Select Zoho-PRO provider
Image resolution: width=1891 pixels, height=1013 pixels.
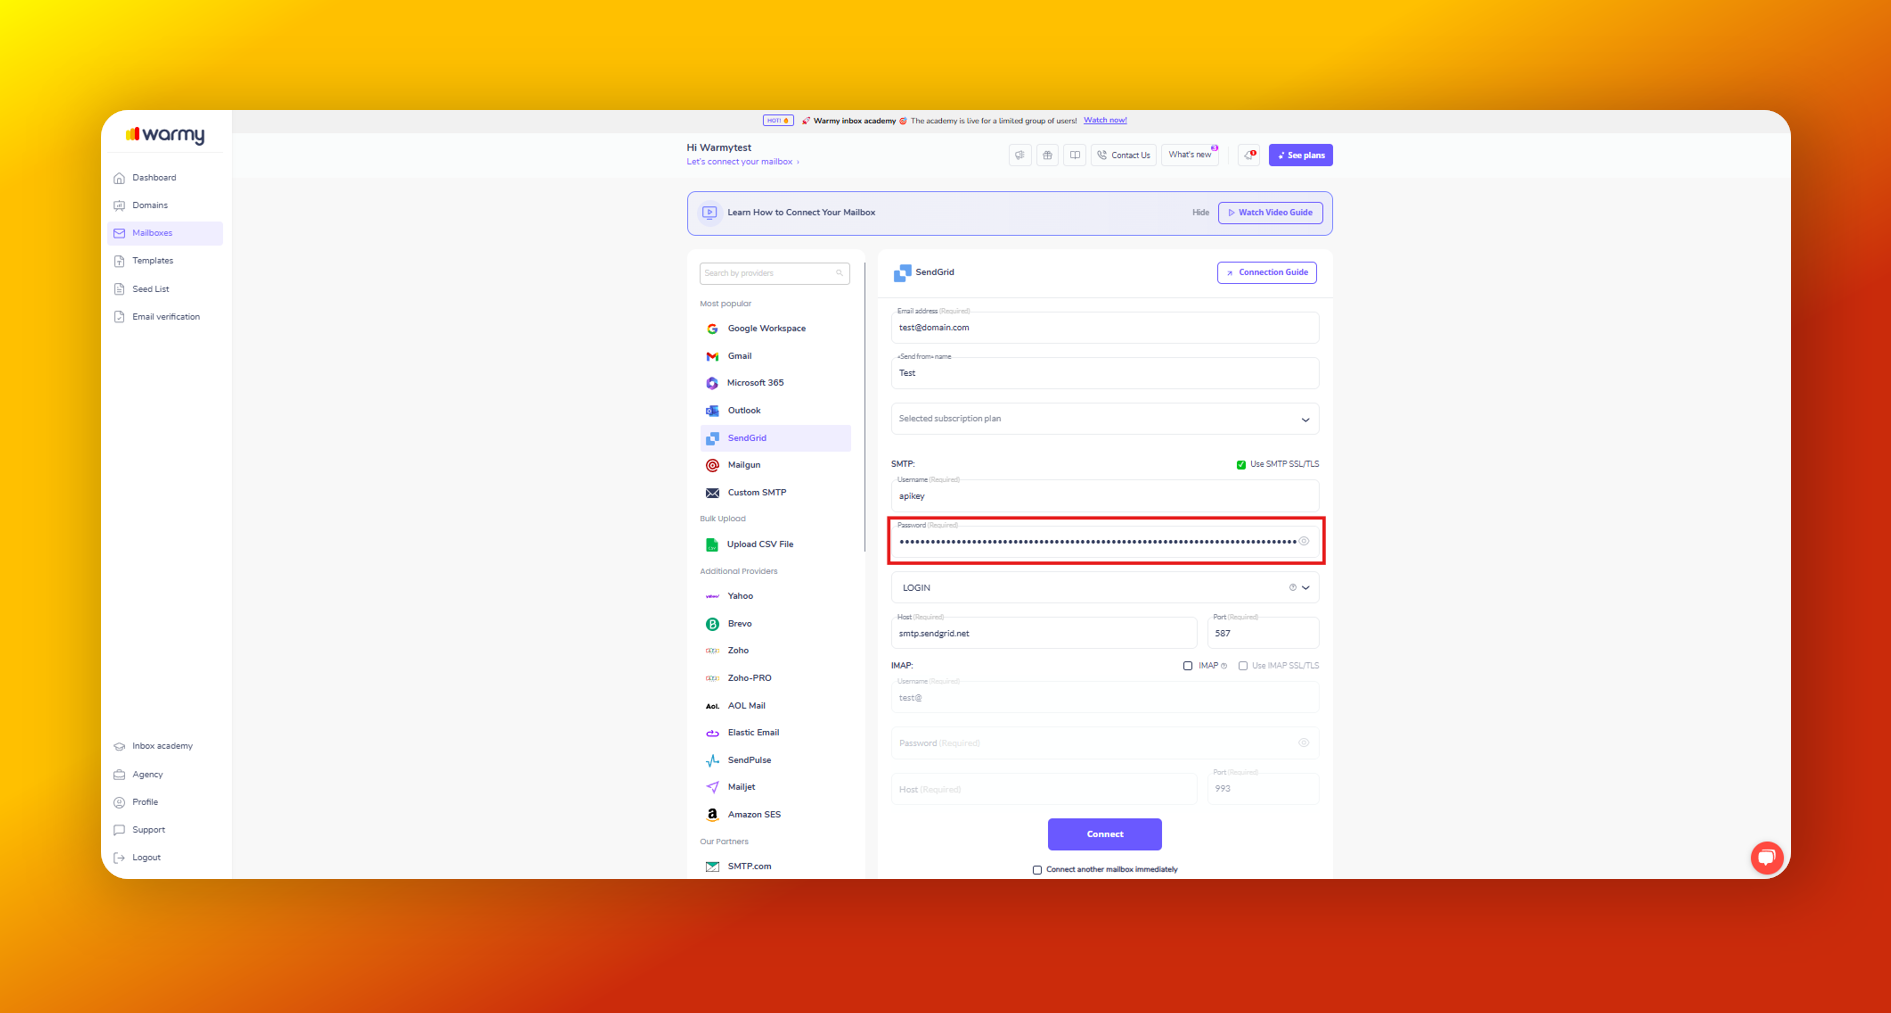point(775,678)
